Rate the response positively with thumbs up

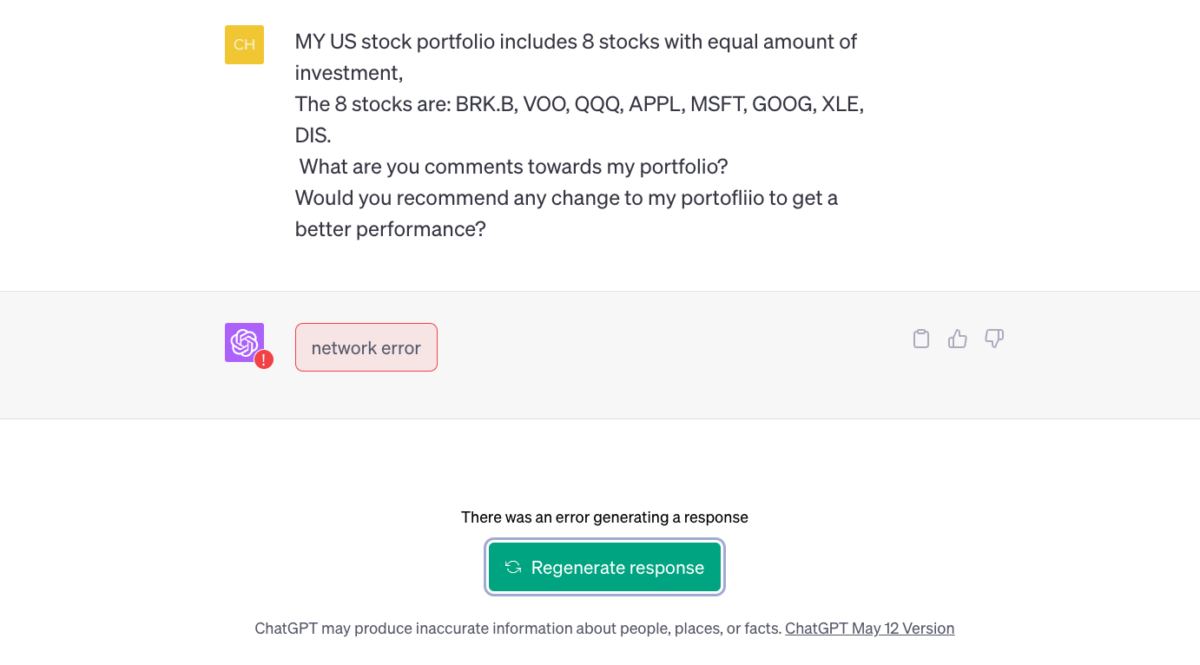click(957, 339)
